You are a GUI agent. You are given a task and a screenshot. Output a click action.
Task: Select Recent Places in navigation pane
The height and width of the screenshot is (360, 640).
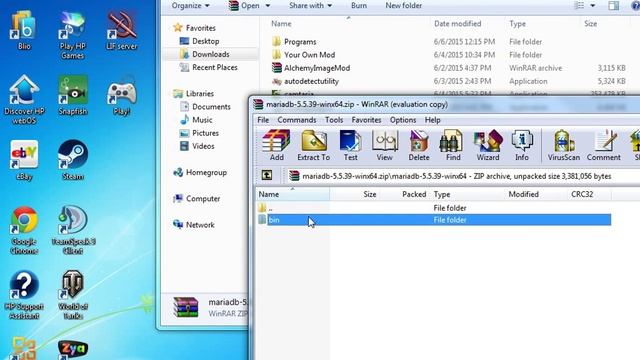pos(215,67)
